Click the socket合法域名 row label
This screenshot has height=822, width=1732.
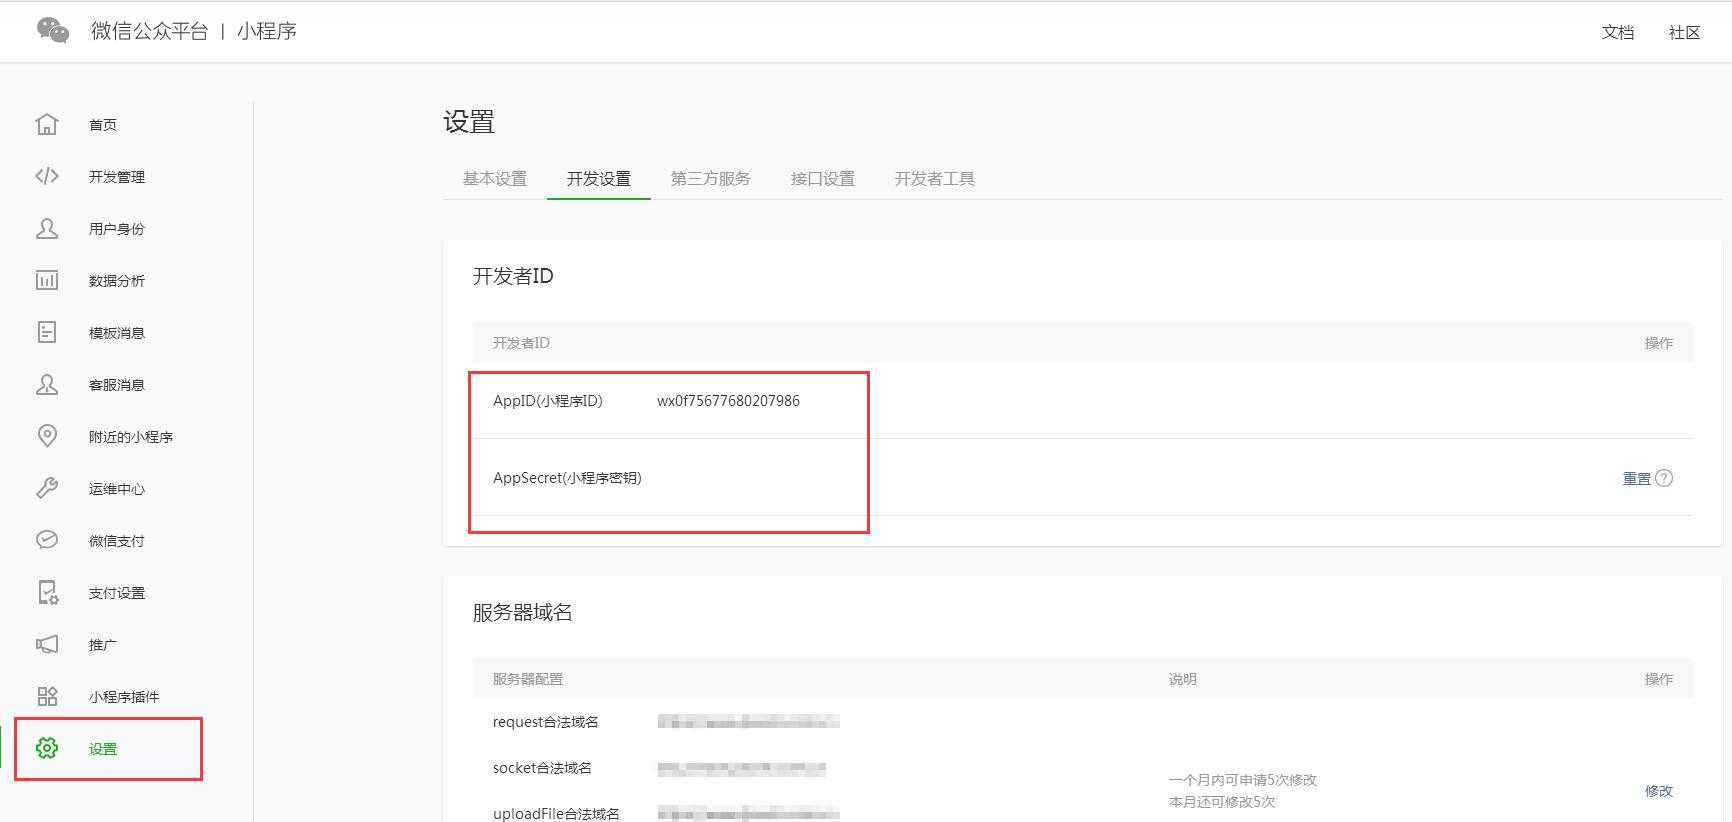point(542,768)
